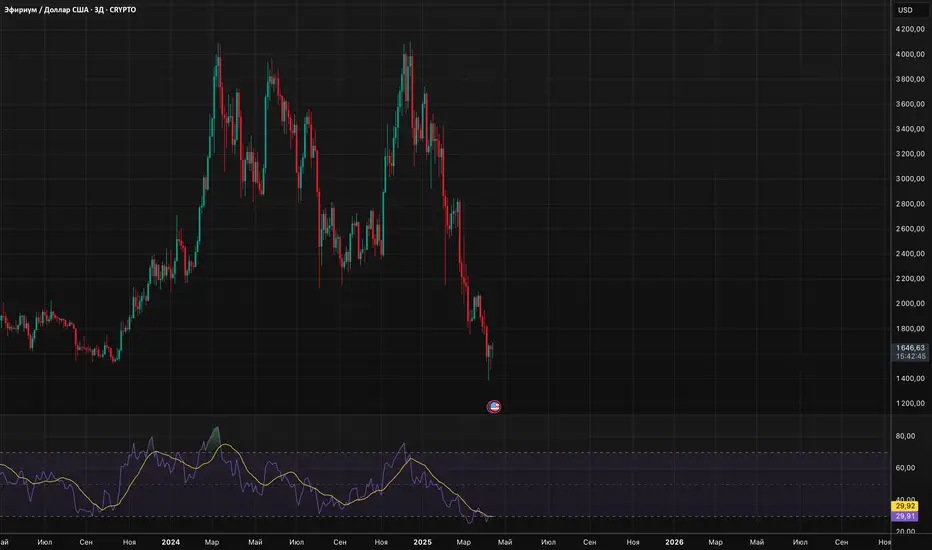
Task: Click the 1400,00 price scale label
Action: tap(910, 379)
